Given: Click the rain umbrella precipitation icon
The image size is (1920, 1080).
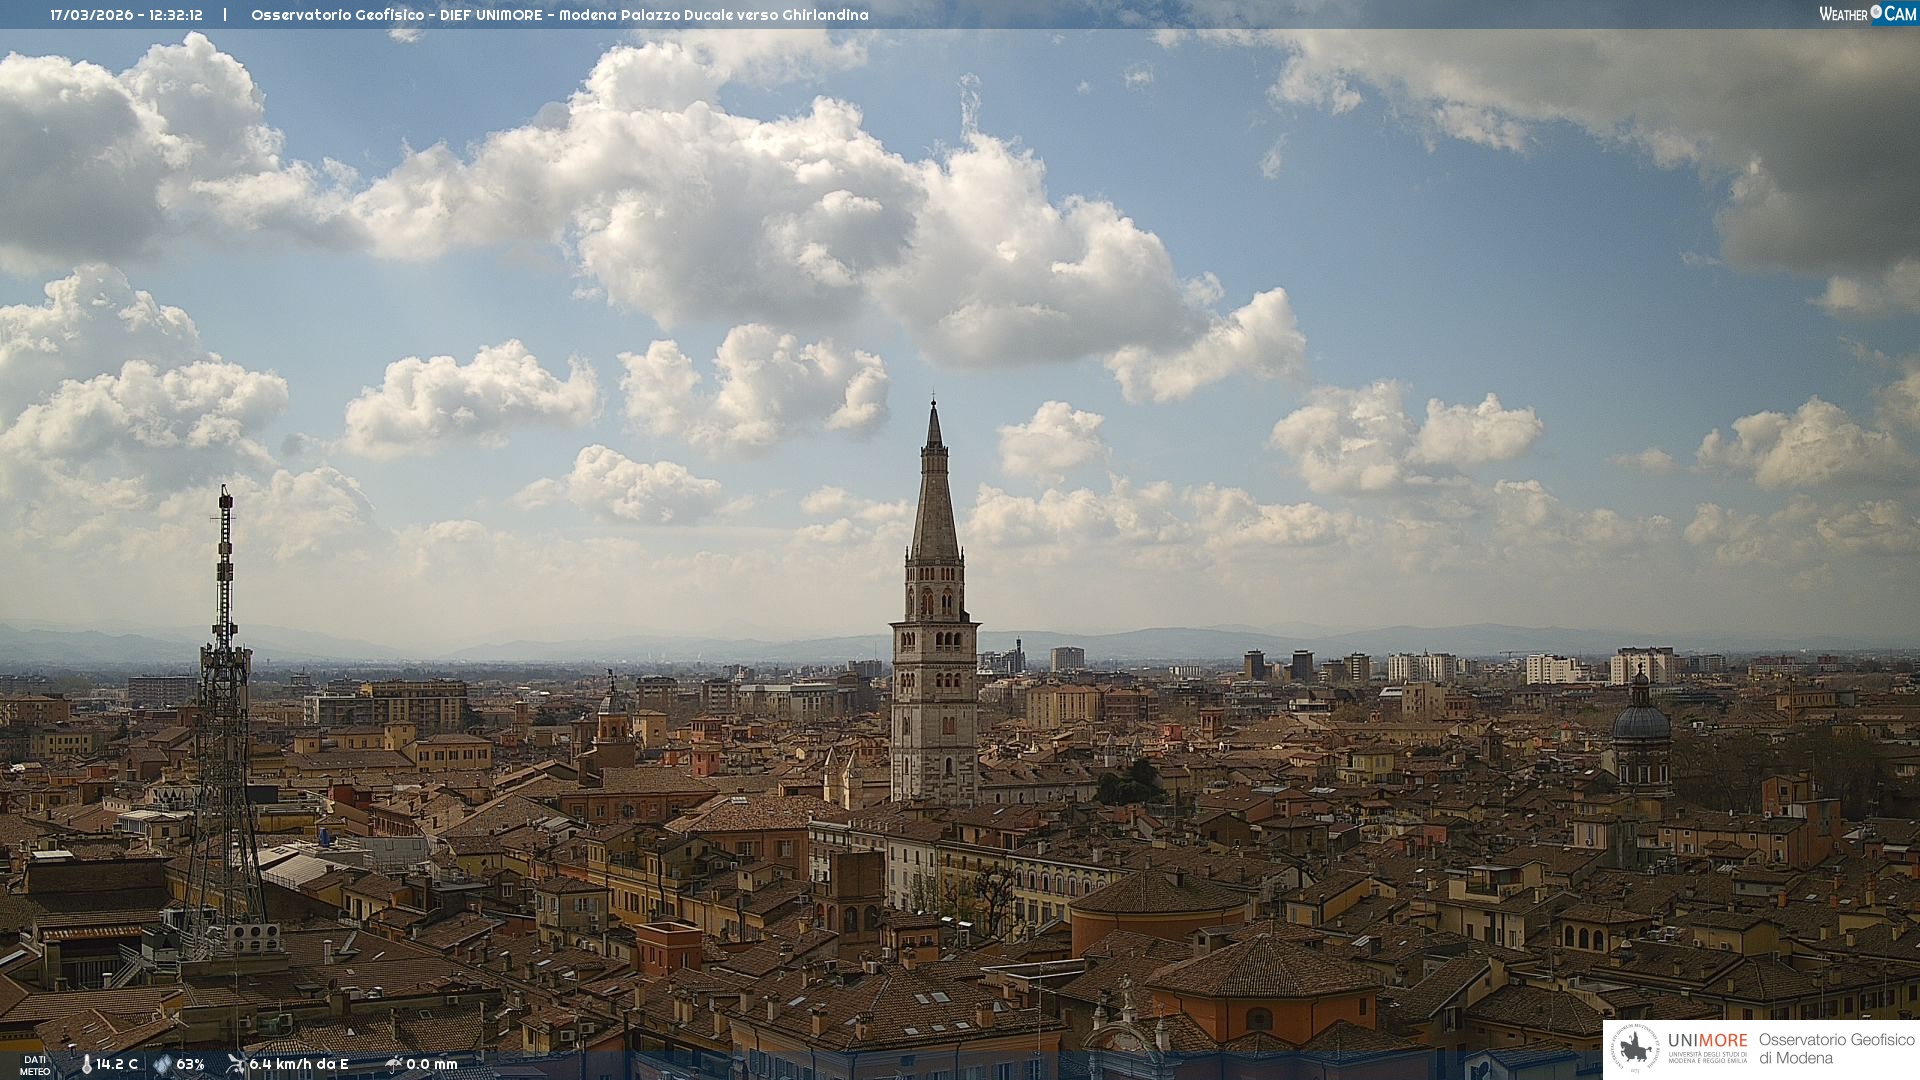Looking at the screenshot, I should [393, 1064].
